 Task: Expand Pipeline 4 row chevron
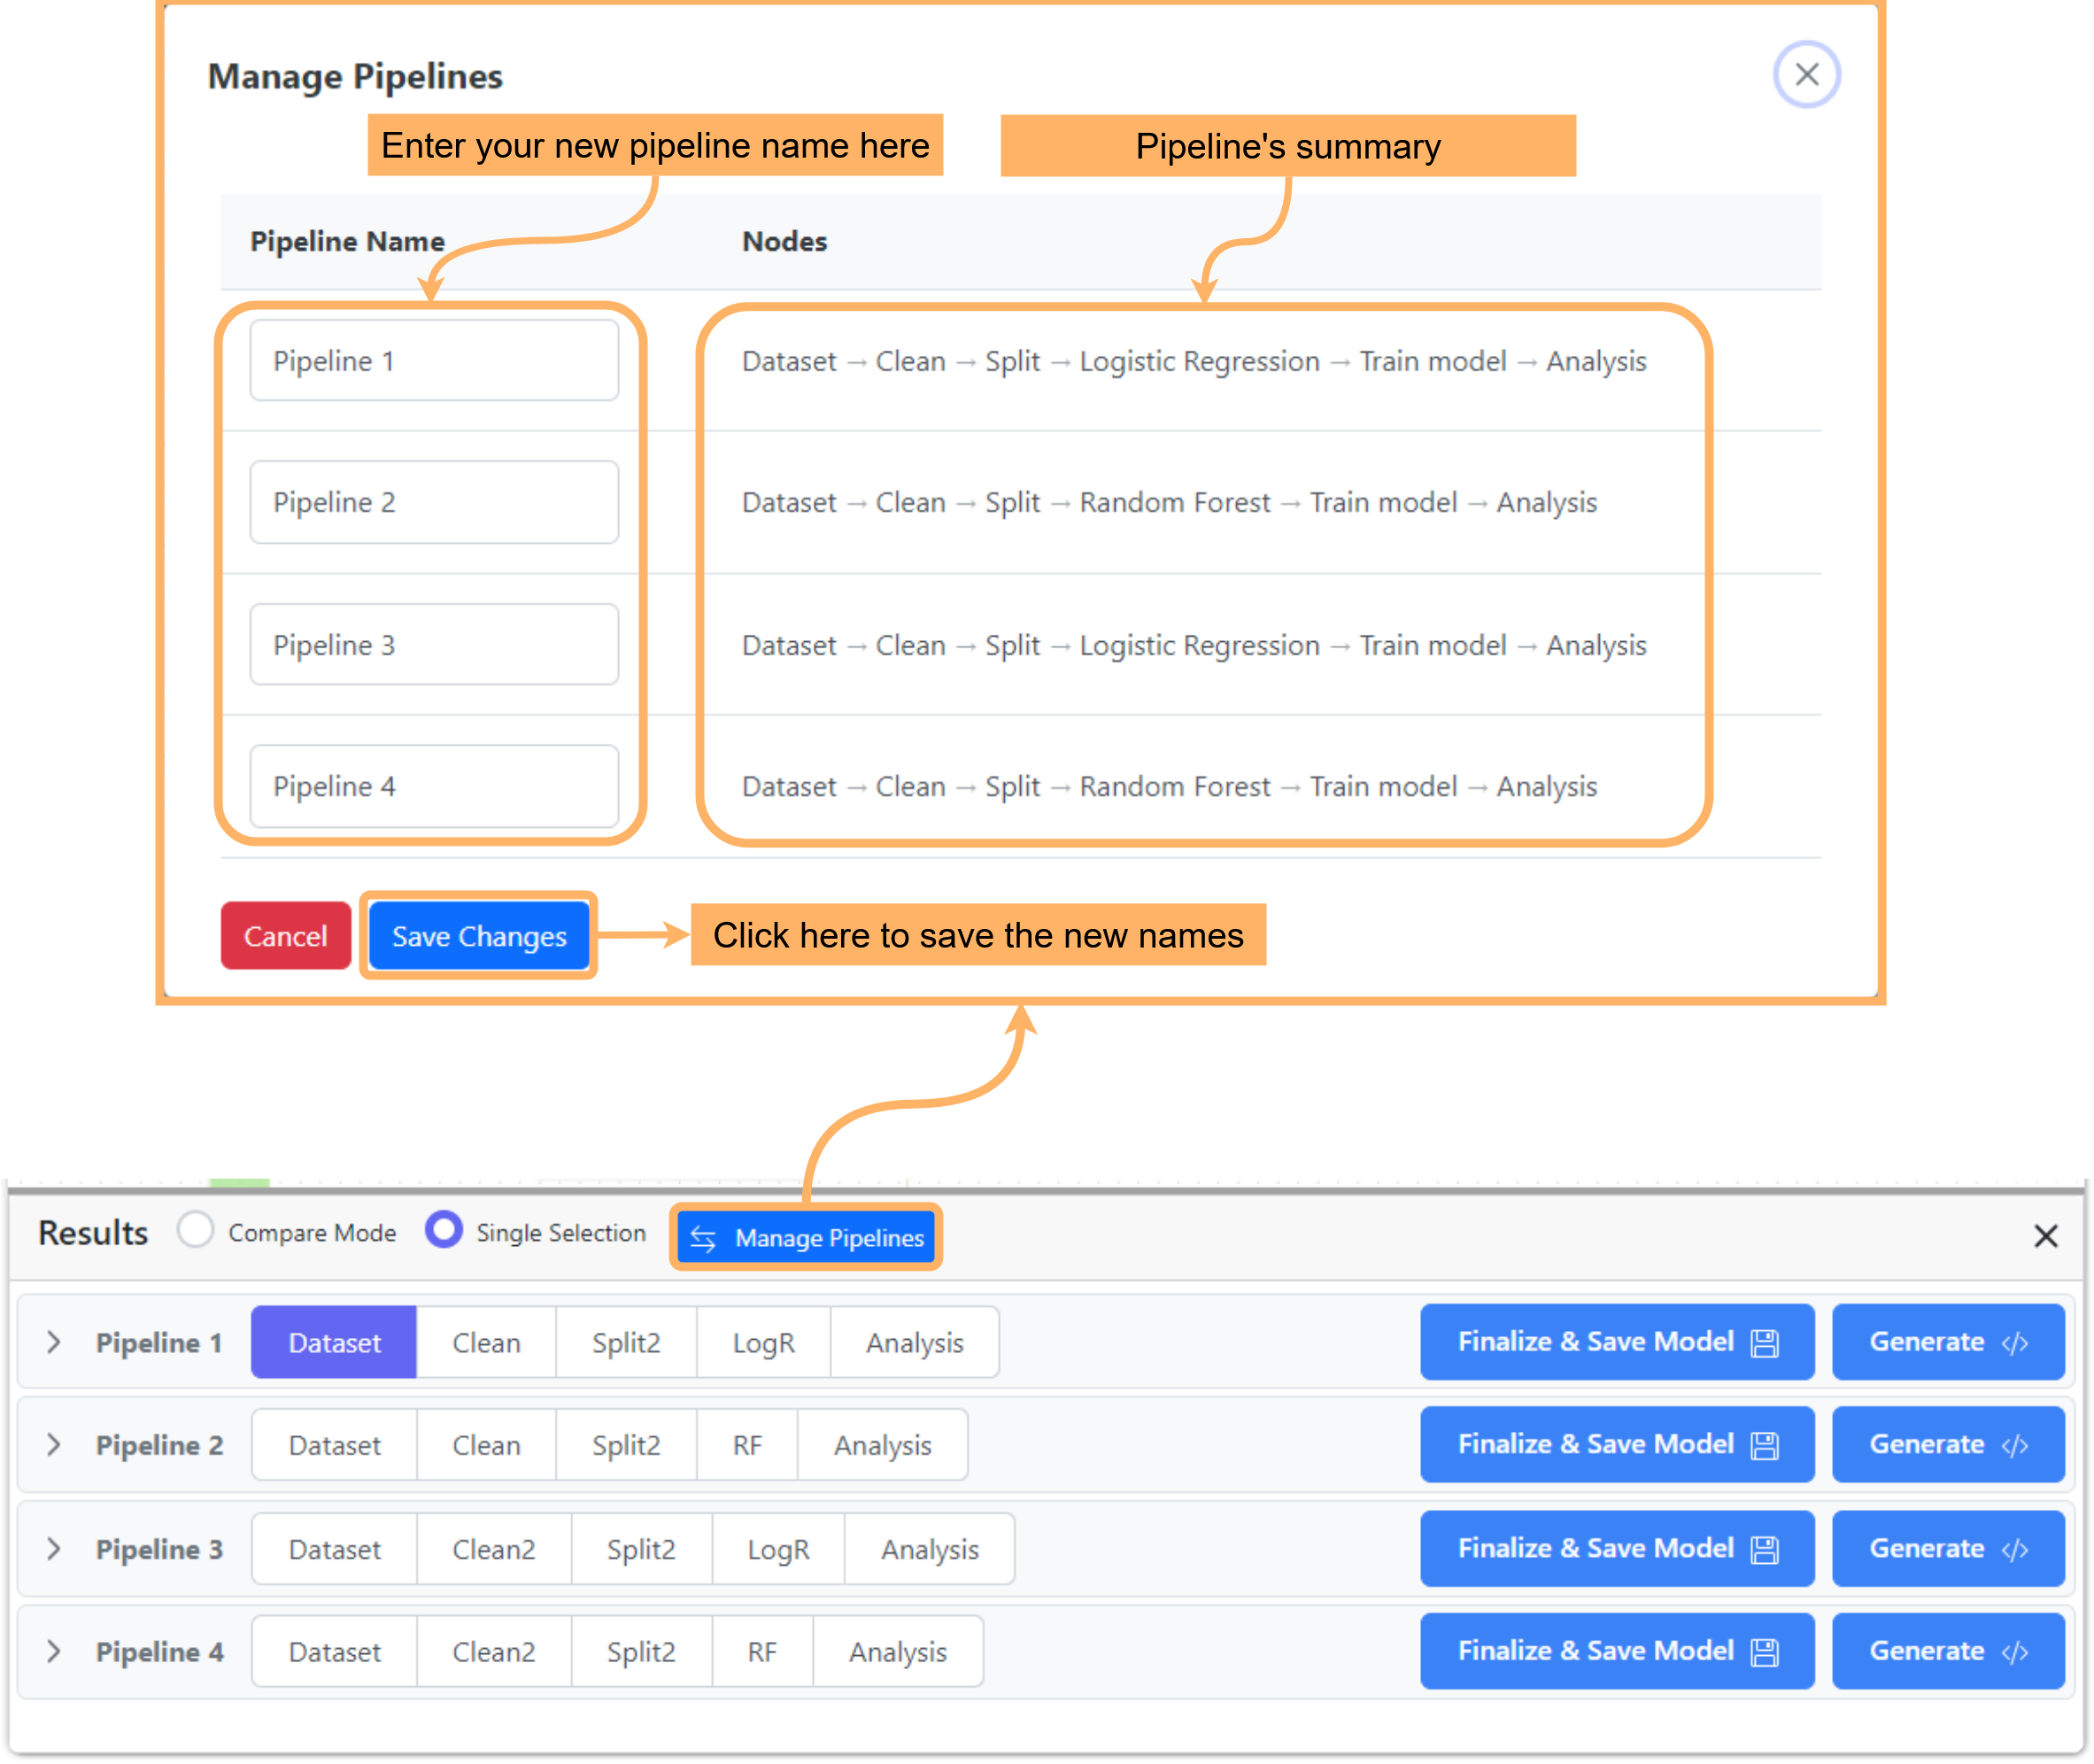(54, 1652)
